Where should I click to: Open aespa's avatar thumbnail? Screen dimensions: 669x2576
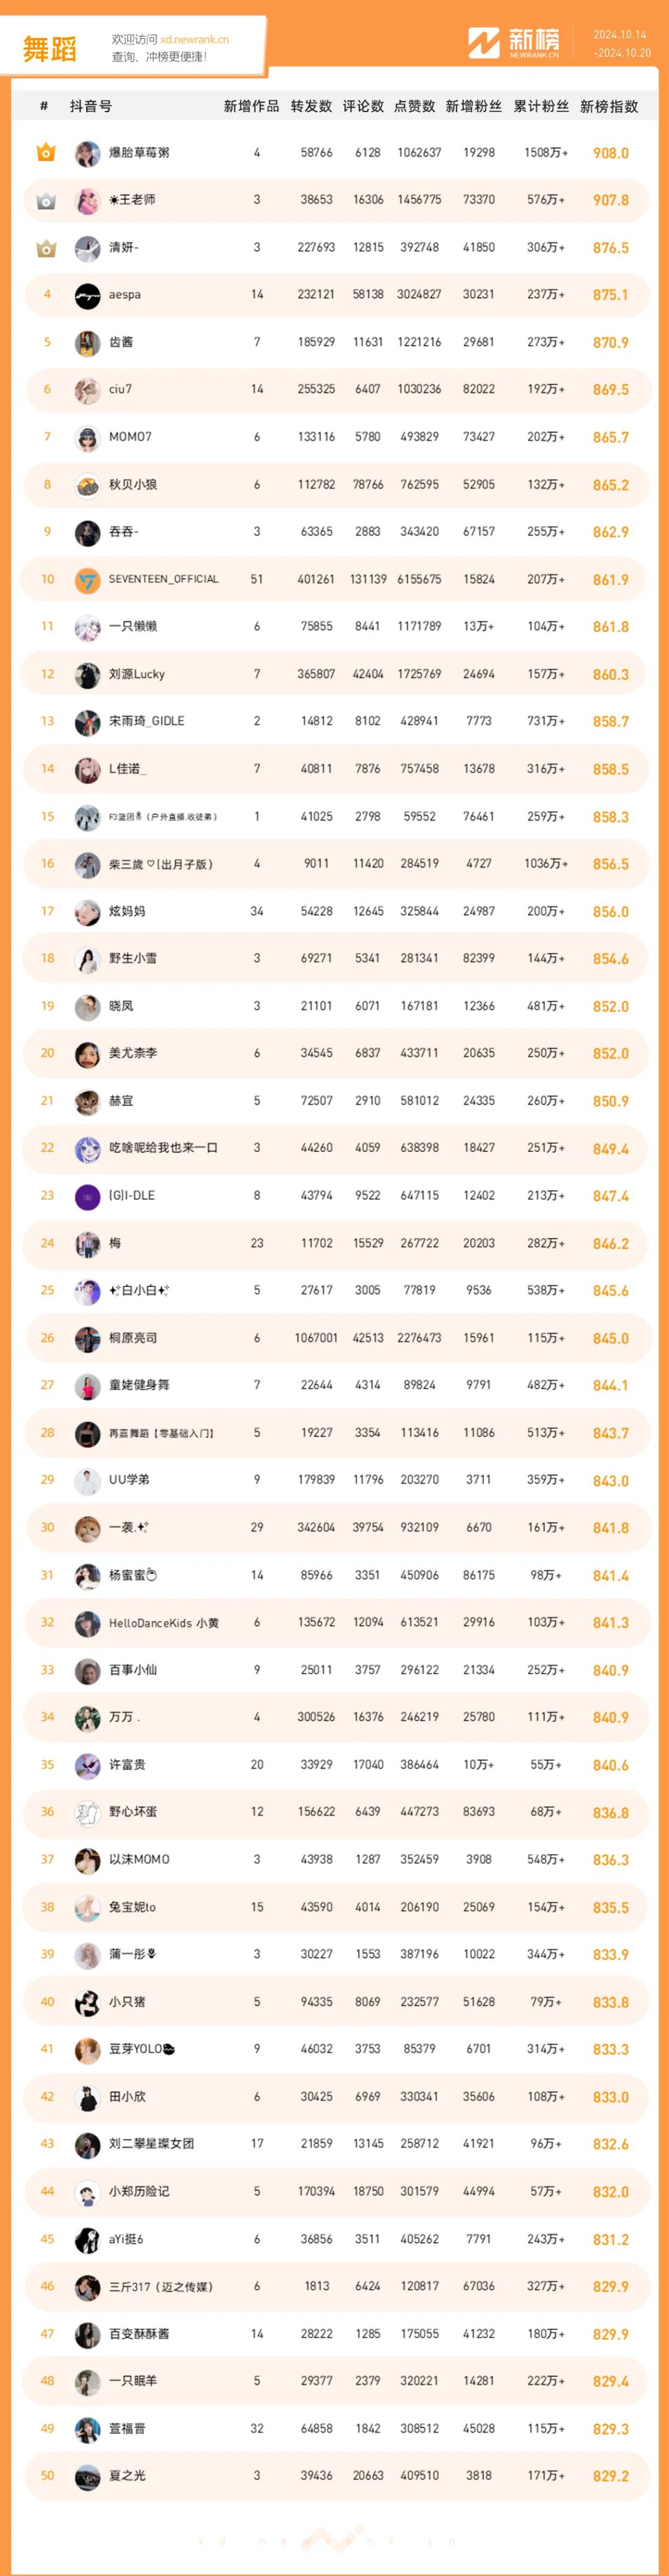(x=88, y=295)
